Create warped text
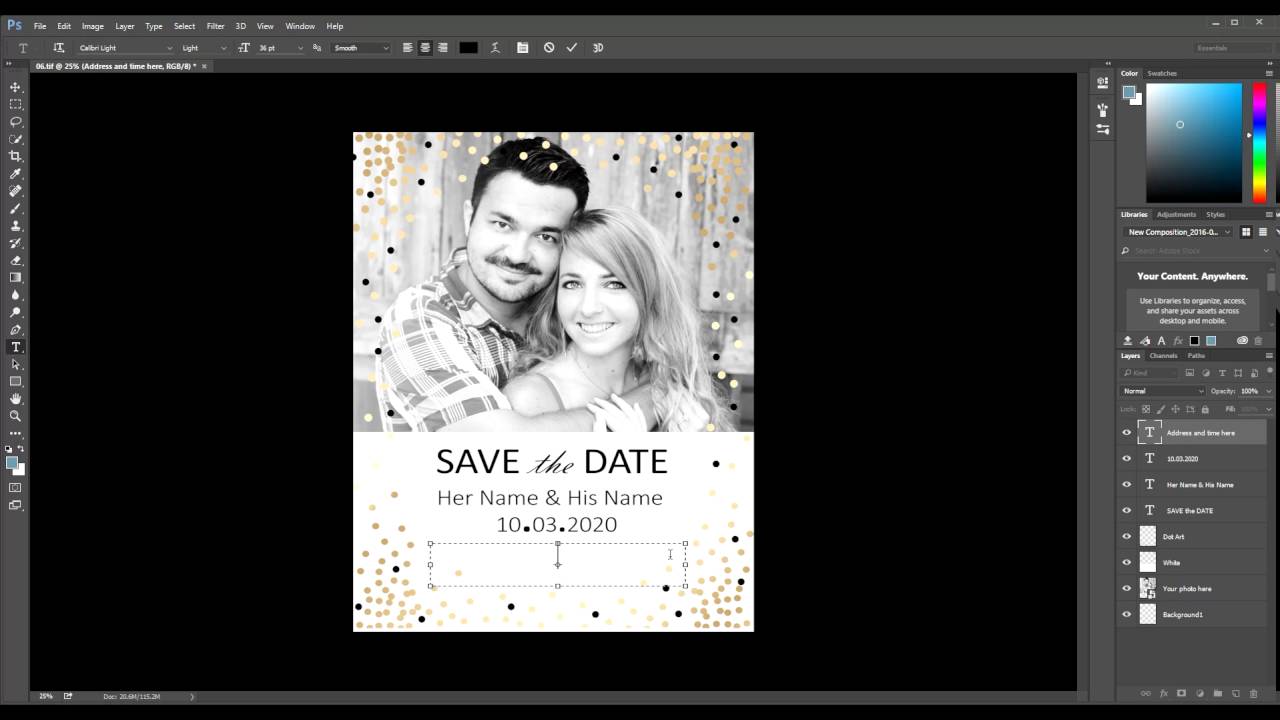1280x720 pixels. click(495, 47)
